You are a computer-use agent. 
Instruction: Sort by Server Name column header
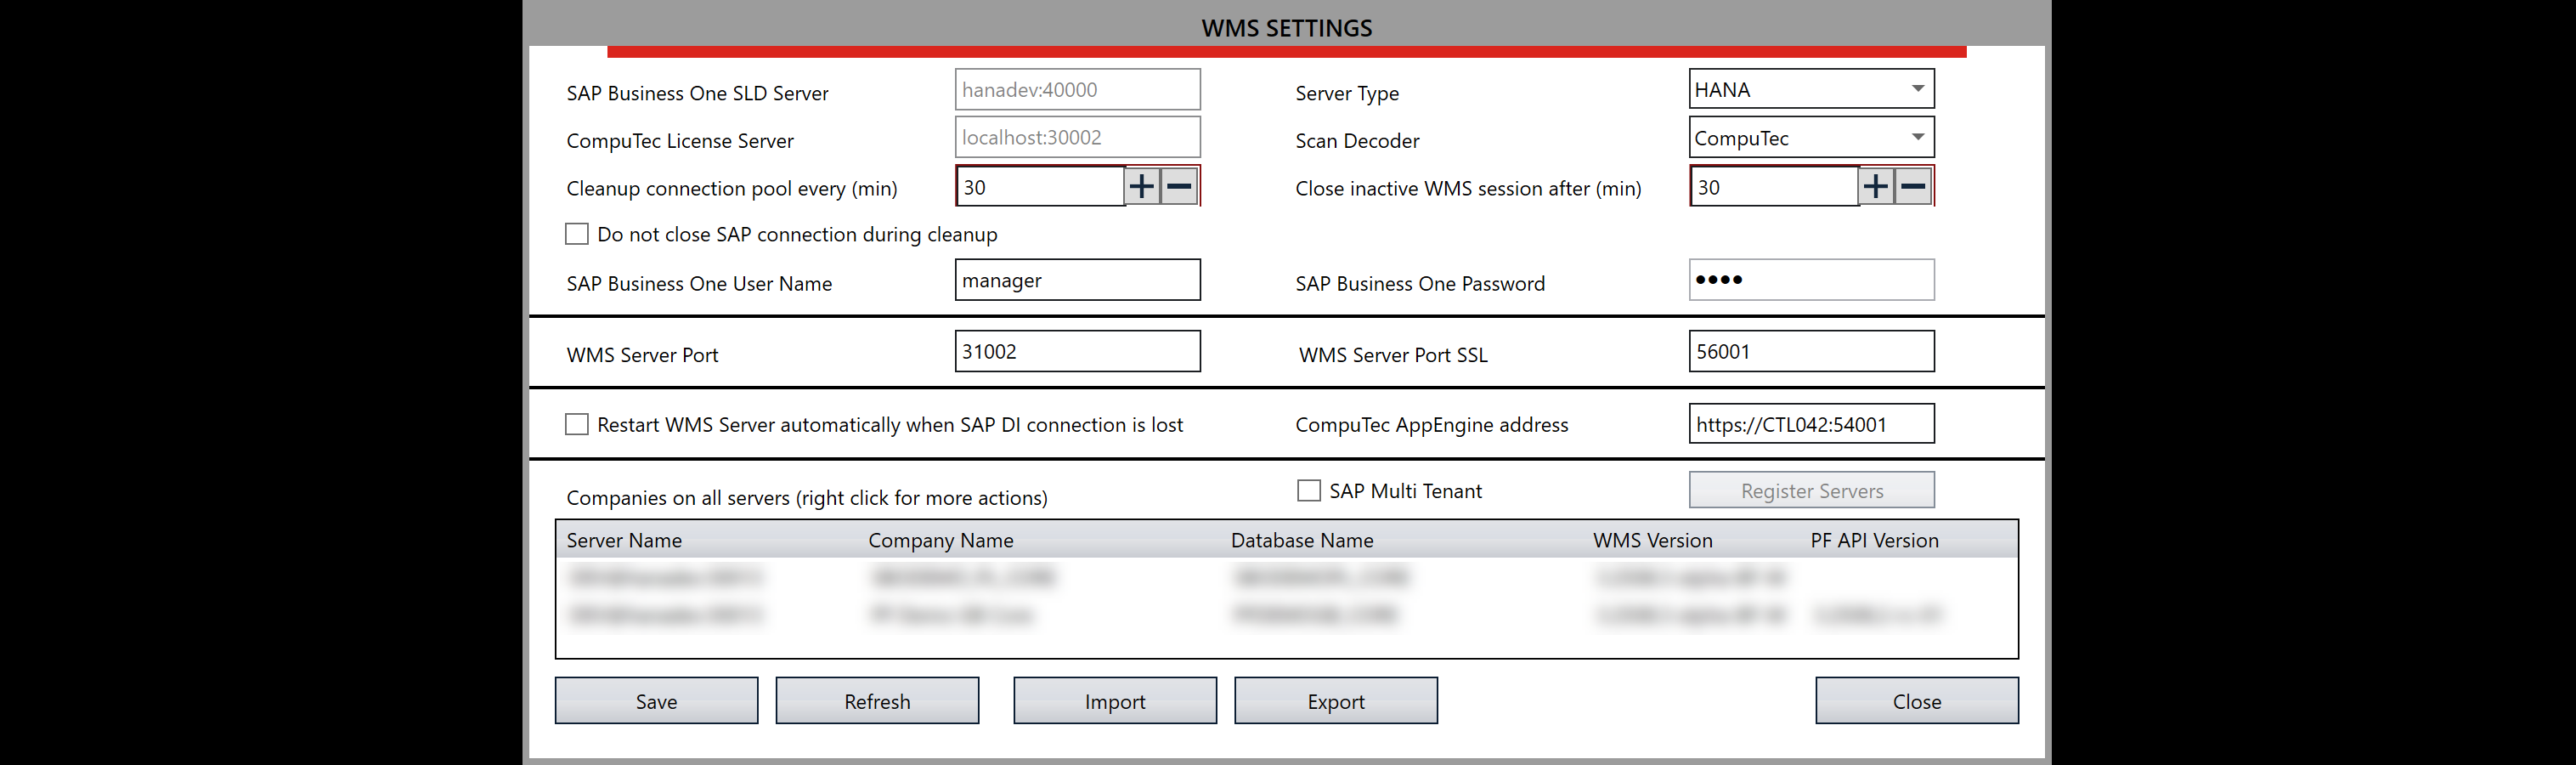pyautogui.click(x=624, y=540)
